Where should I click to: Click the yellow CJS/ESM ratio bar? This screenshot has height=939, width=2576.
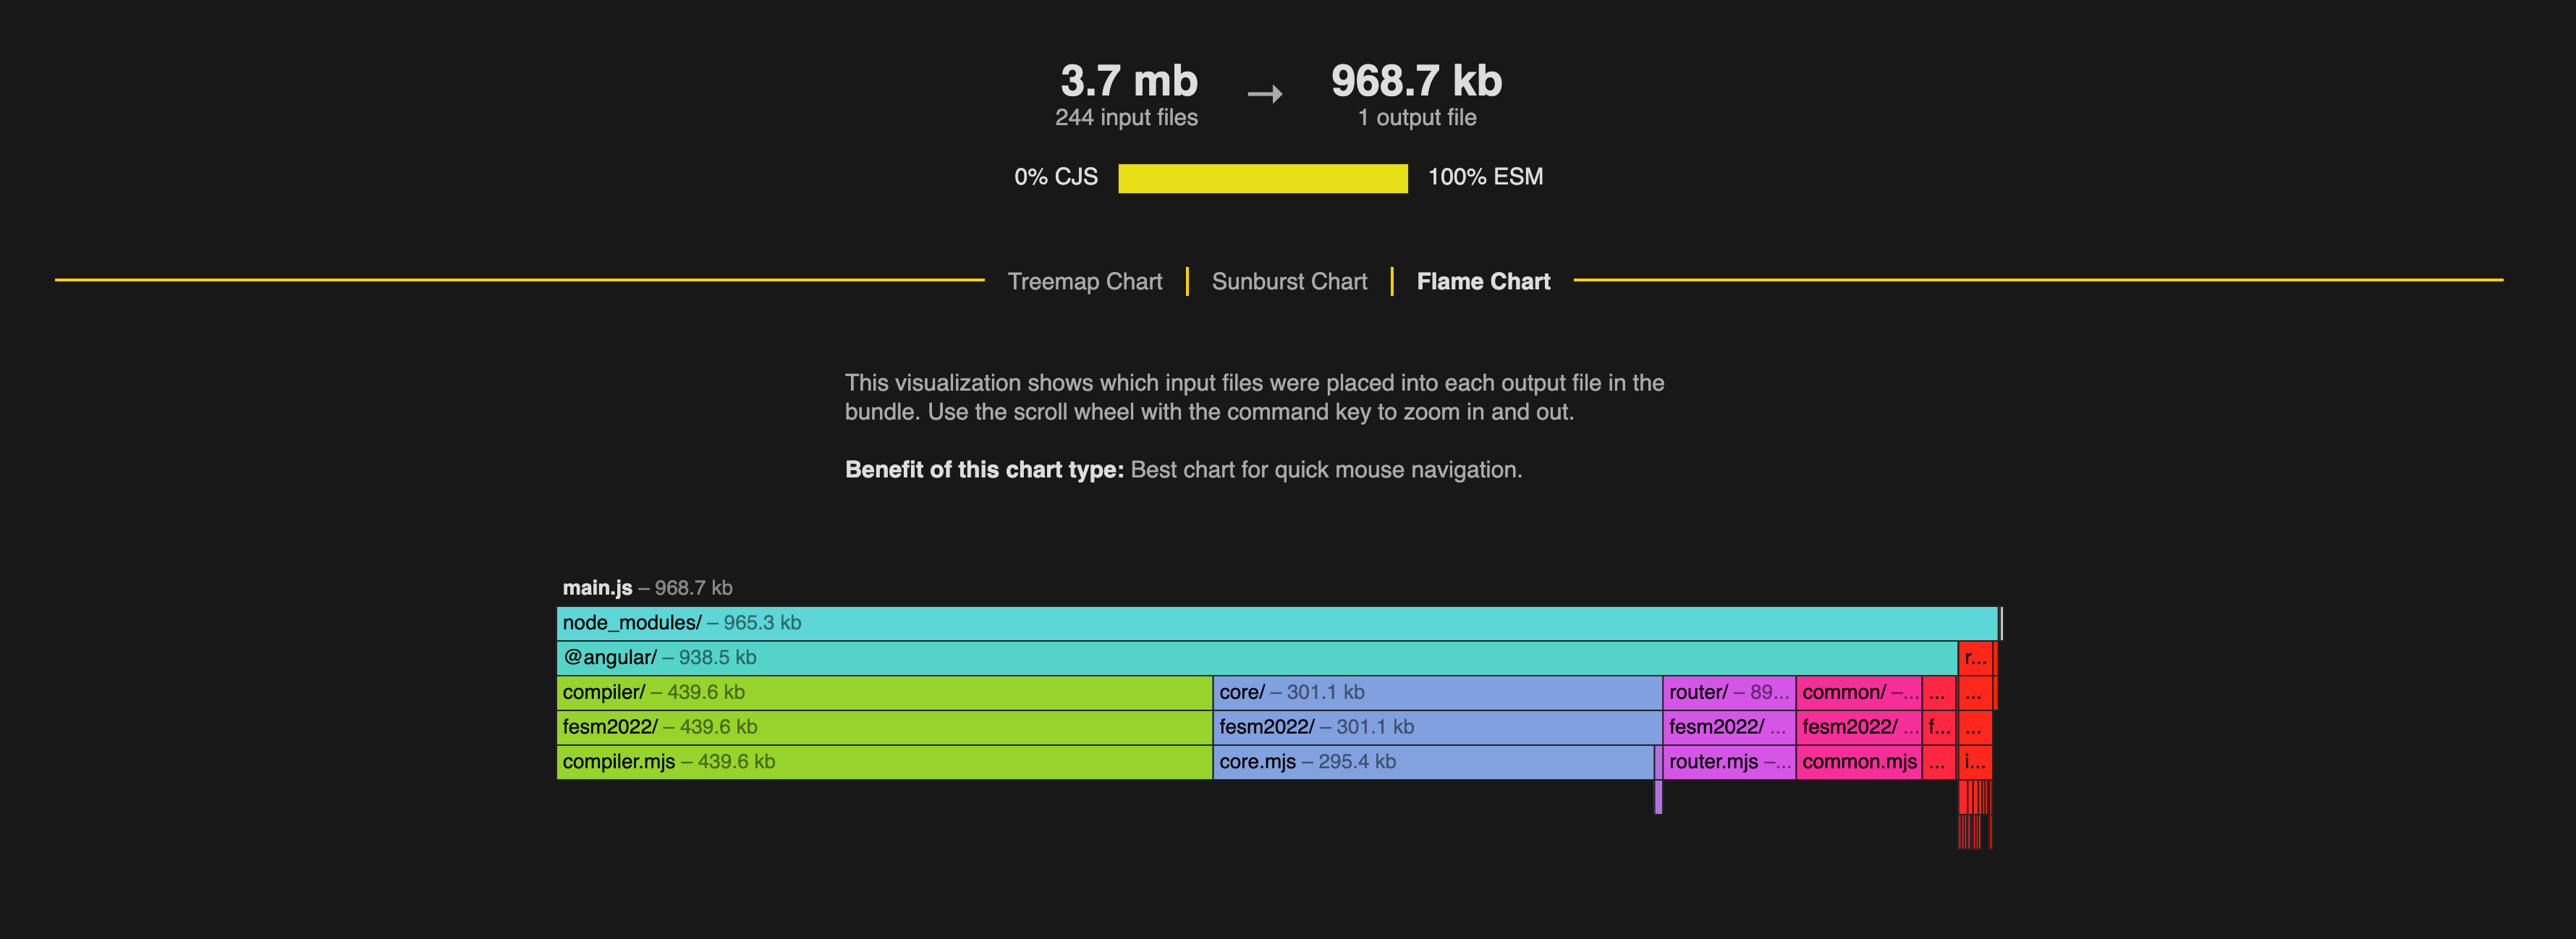(x=1262, y=178)
